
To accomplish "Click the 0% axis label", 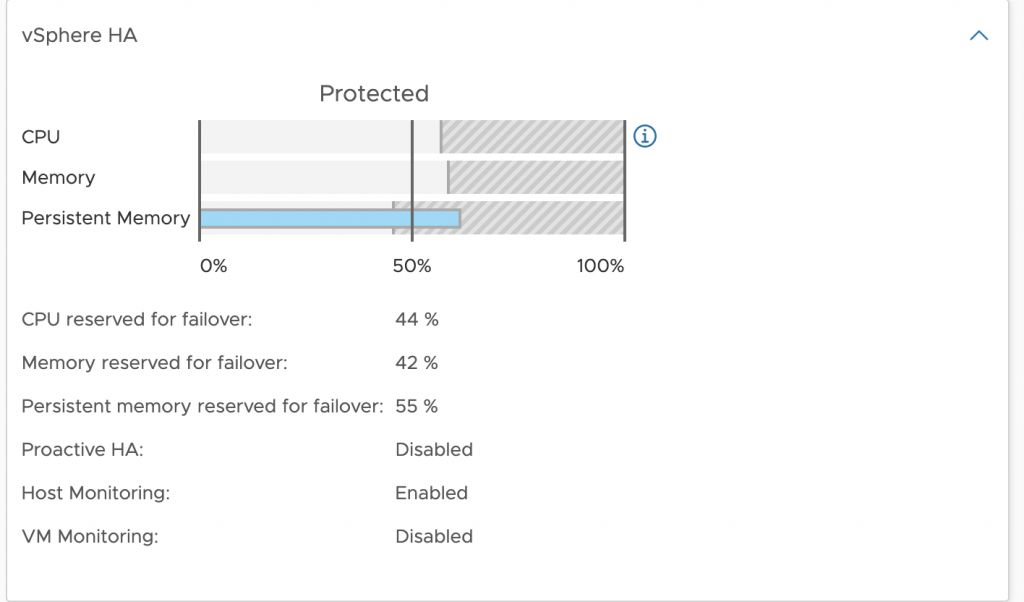I will tap(214, 266).
